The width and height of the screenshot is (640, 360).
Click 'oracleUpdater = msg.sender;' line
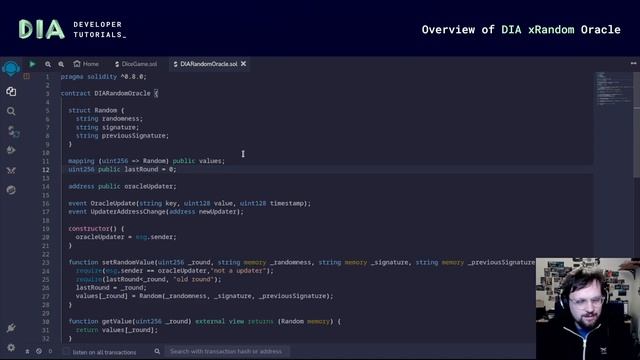[x=126, y=237]
